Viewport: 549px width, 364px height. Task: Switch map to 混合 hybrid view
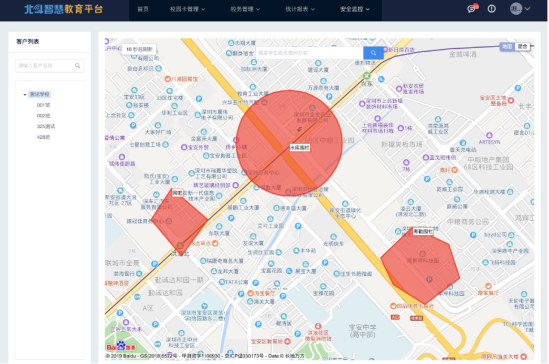522,46
